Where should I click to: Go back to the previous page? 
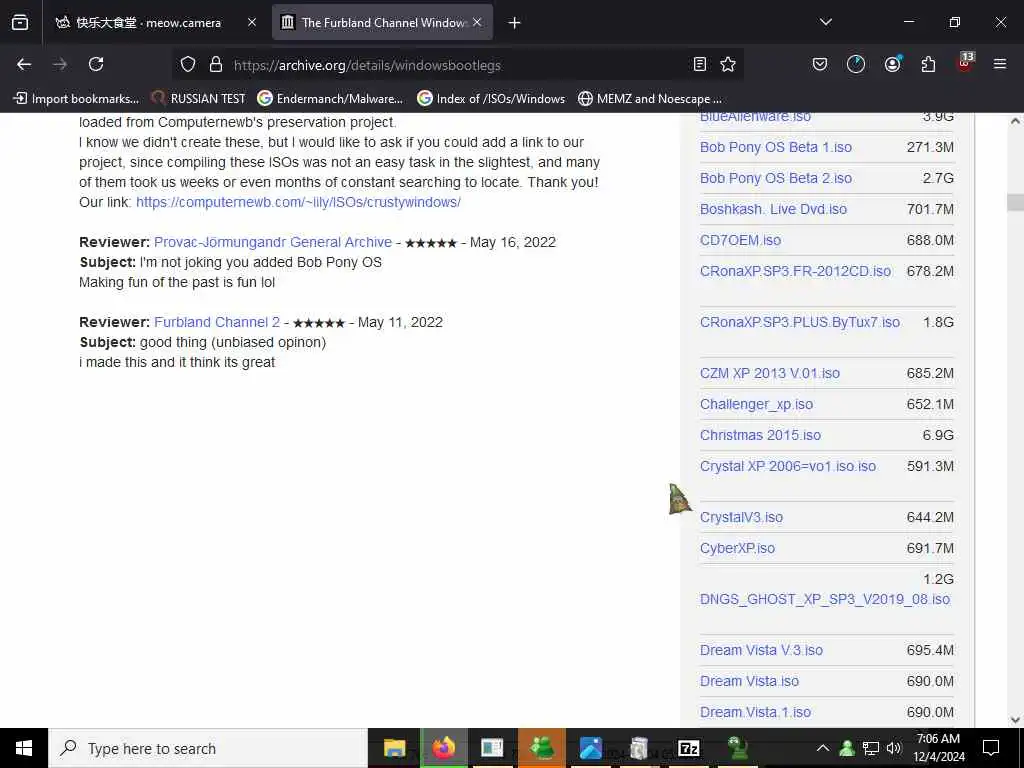pos(24,64)
